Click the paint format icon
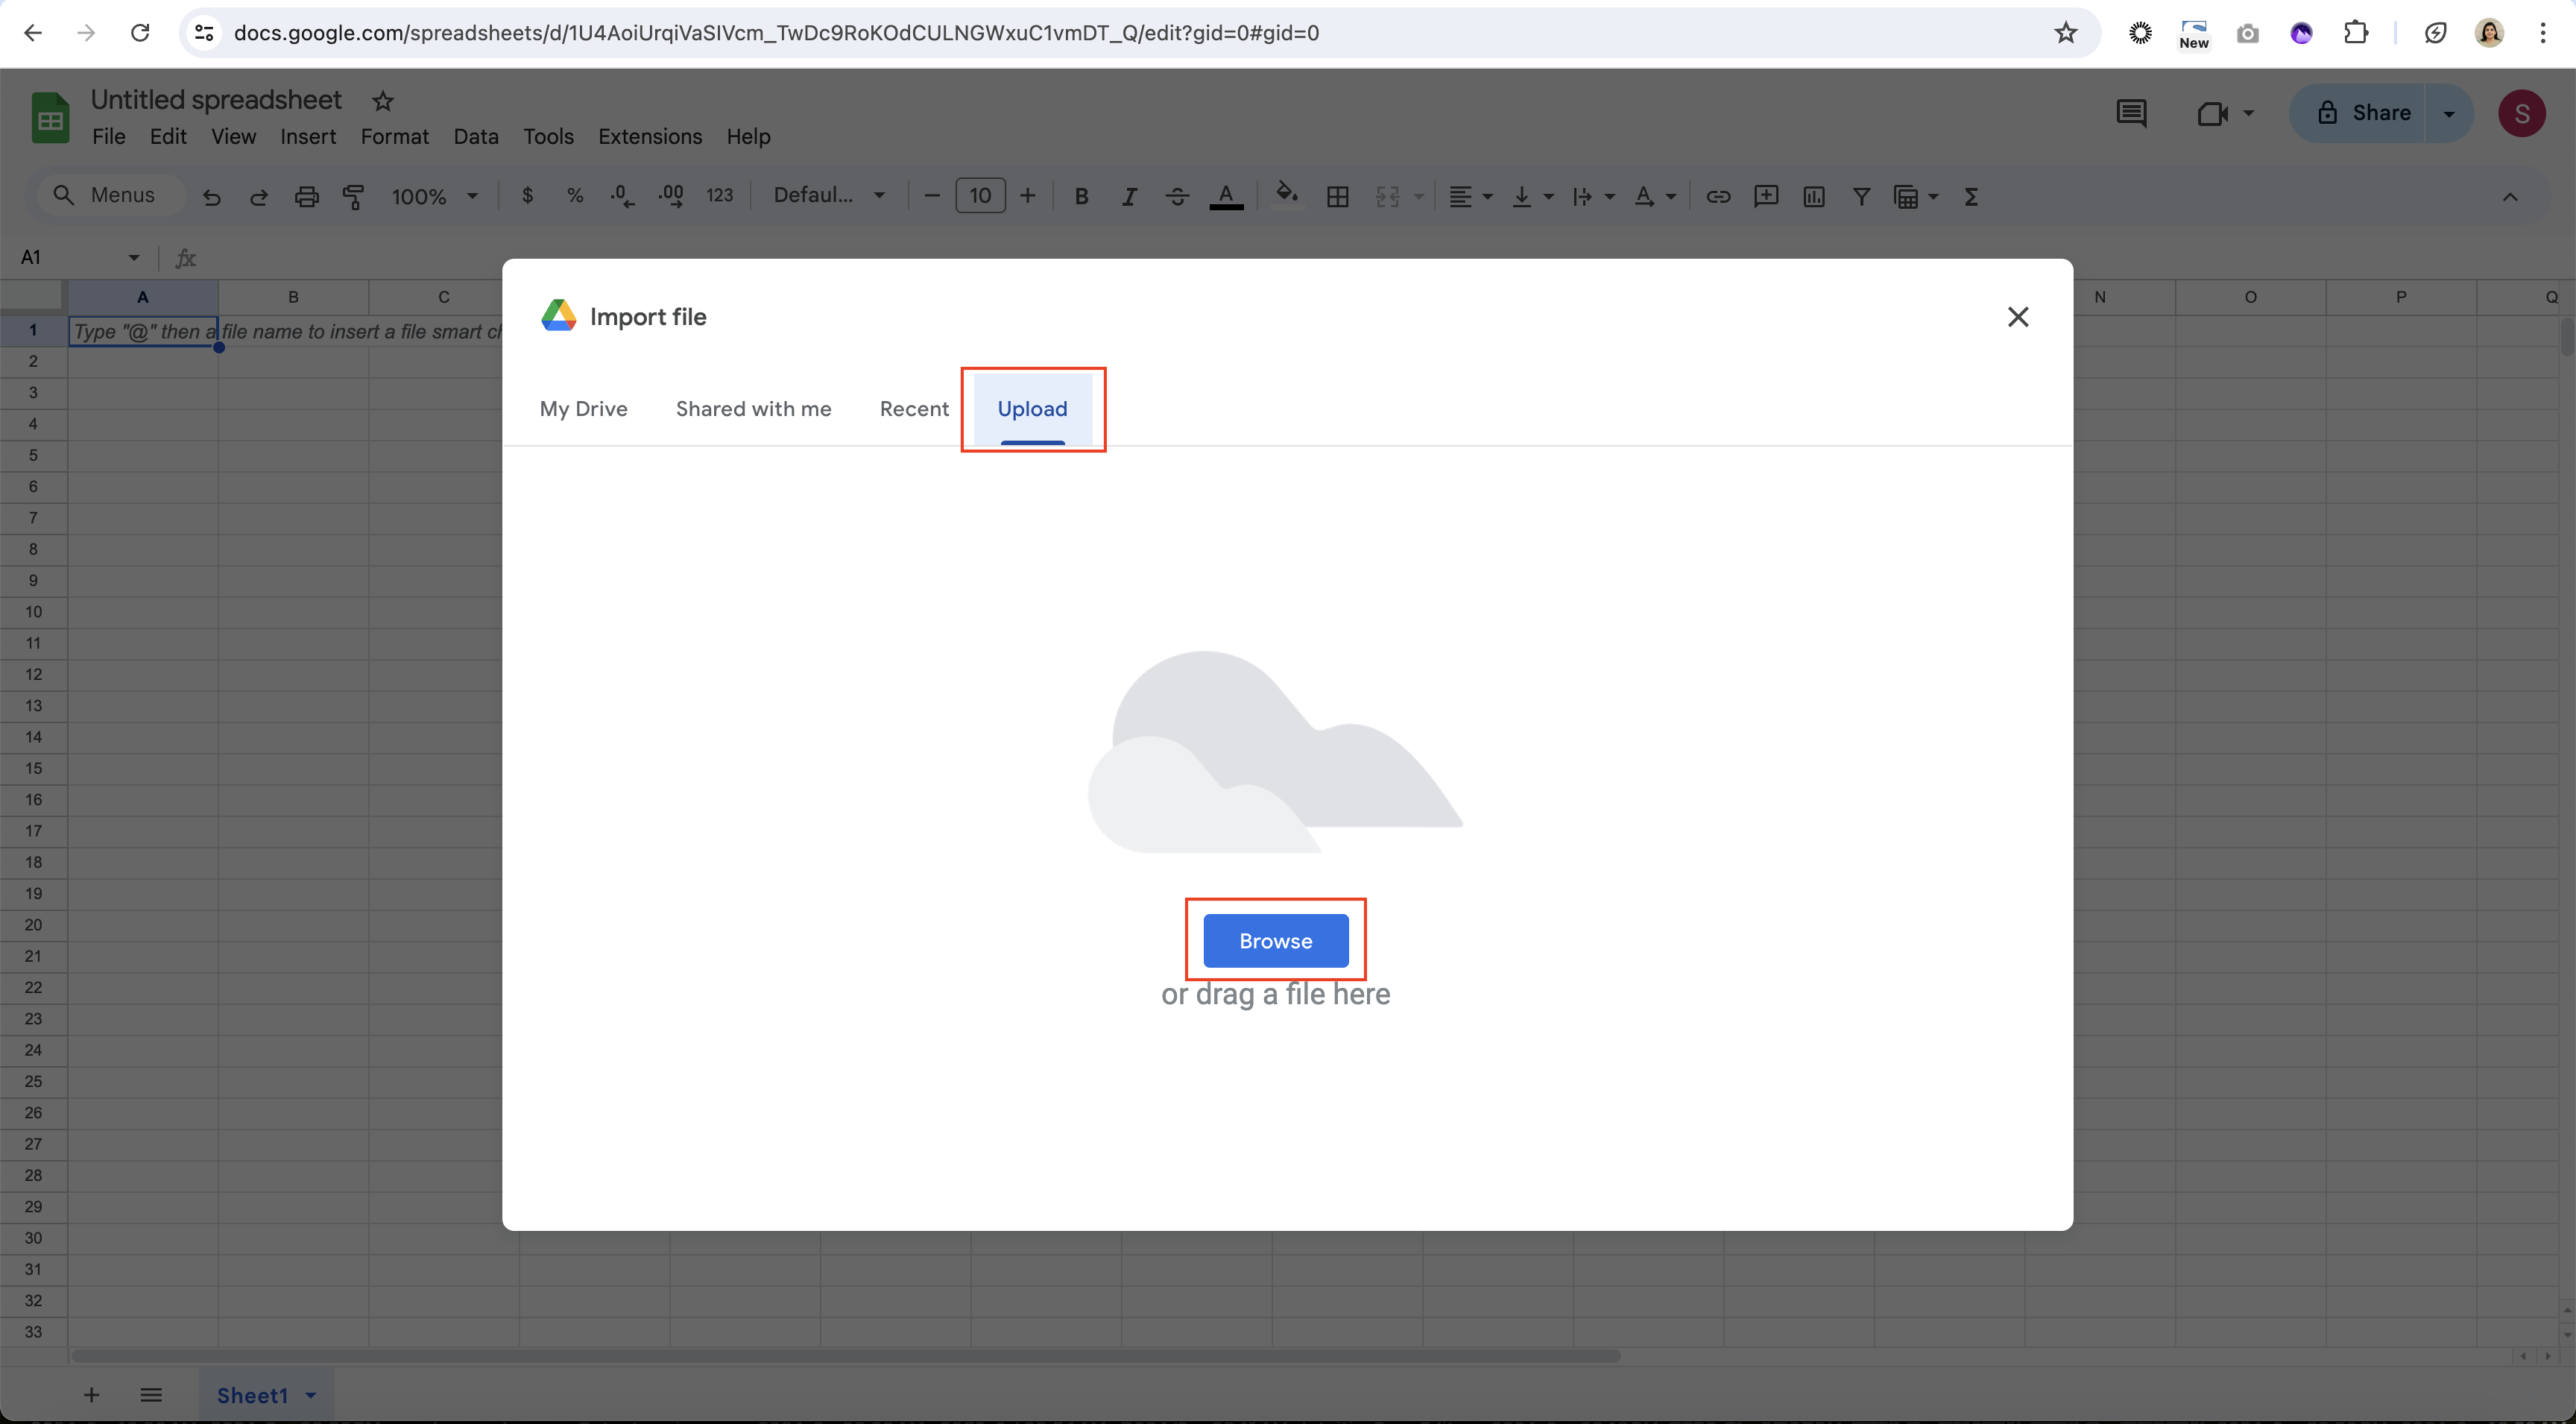 point(353,196)
